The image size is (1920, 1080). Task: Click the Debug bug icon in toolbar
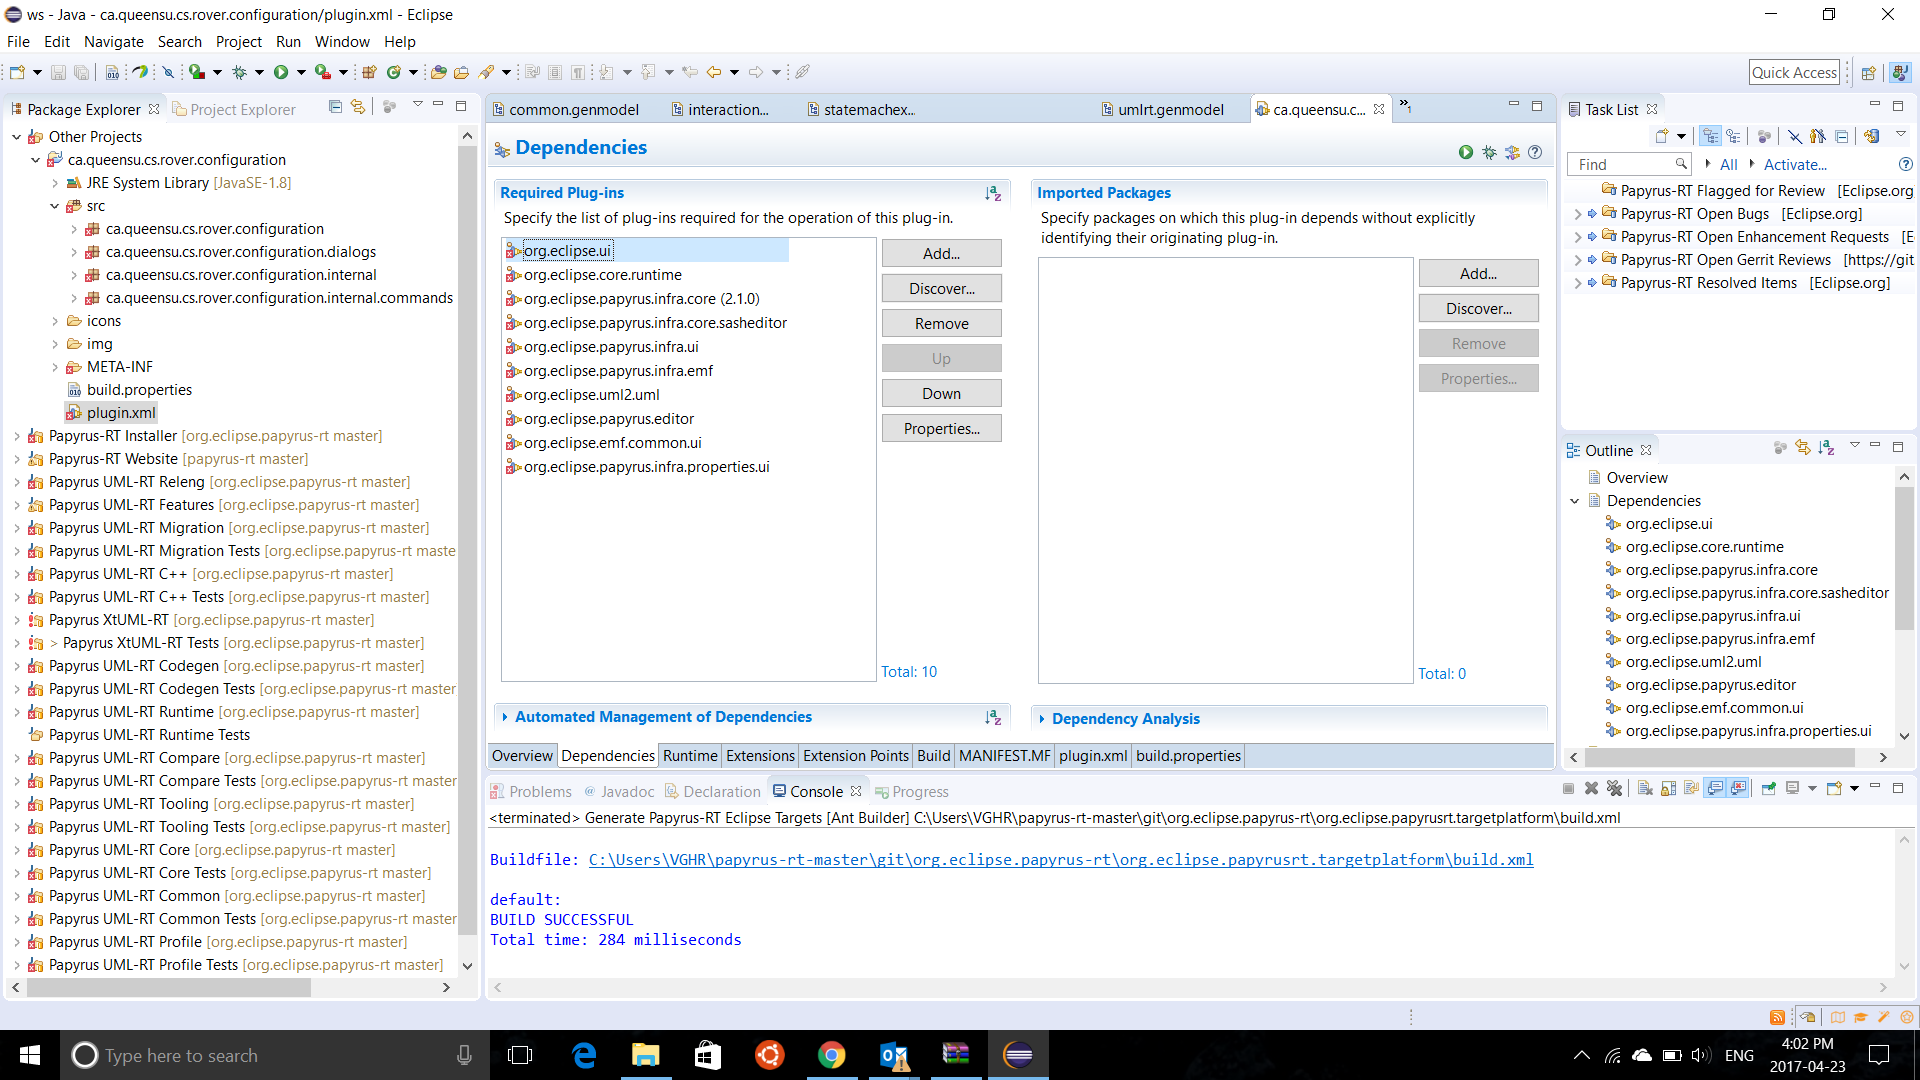[239, 72]
